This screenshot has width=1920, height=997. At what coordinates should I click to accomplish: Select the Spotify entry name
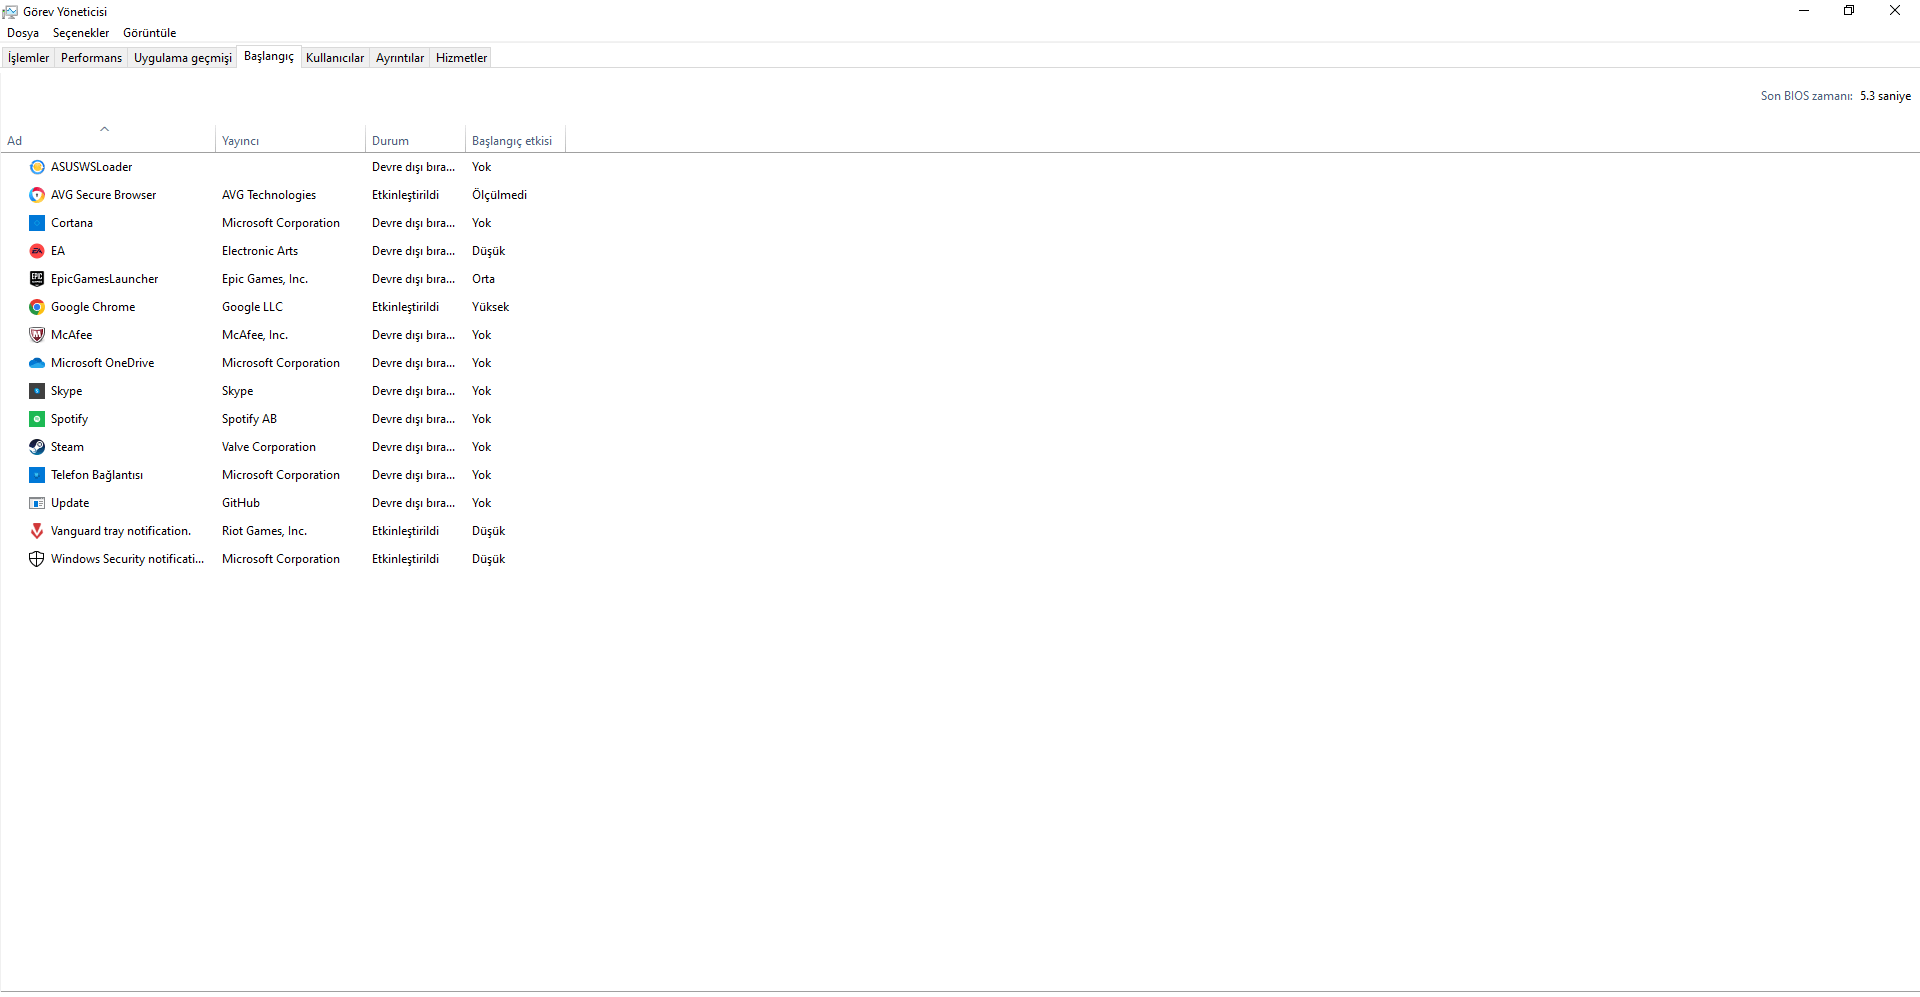coord(70,419)
